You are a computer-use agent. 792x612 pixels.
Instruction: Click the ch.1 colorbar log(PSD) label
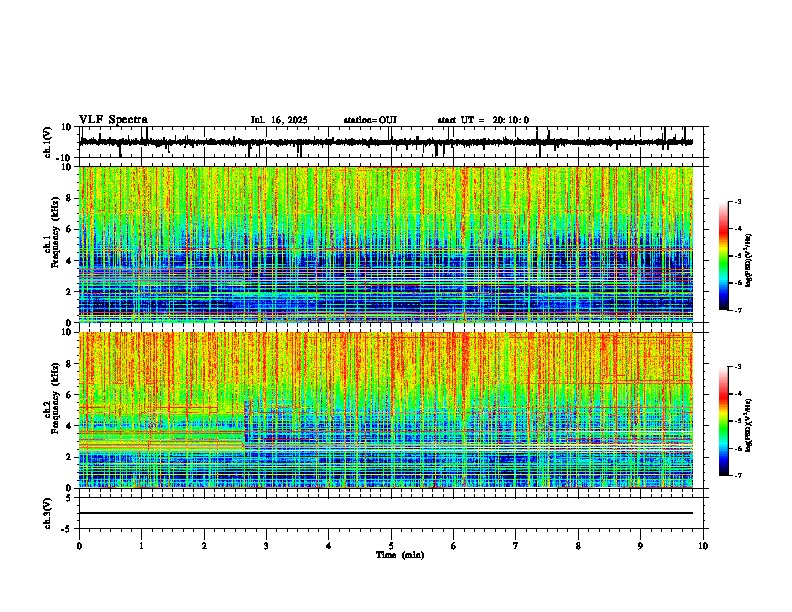[749, 260]
